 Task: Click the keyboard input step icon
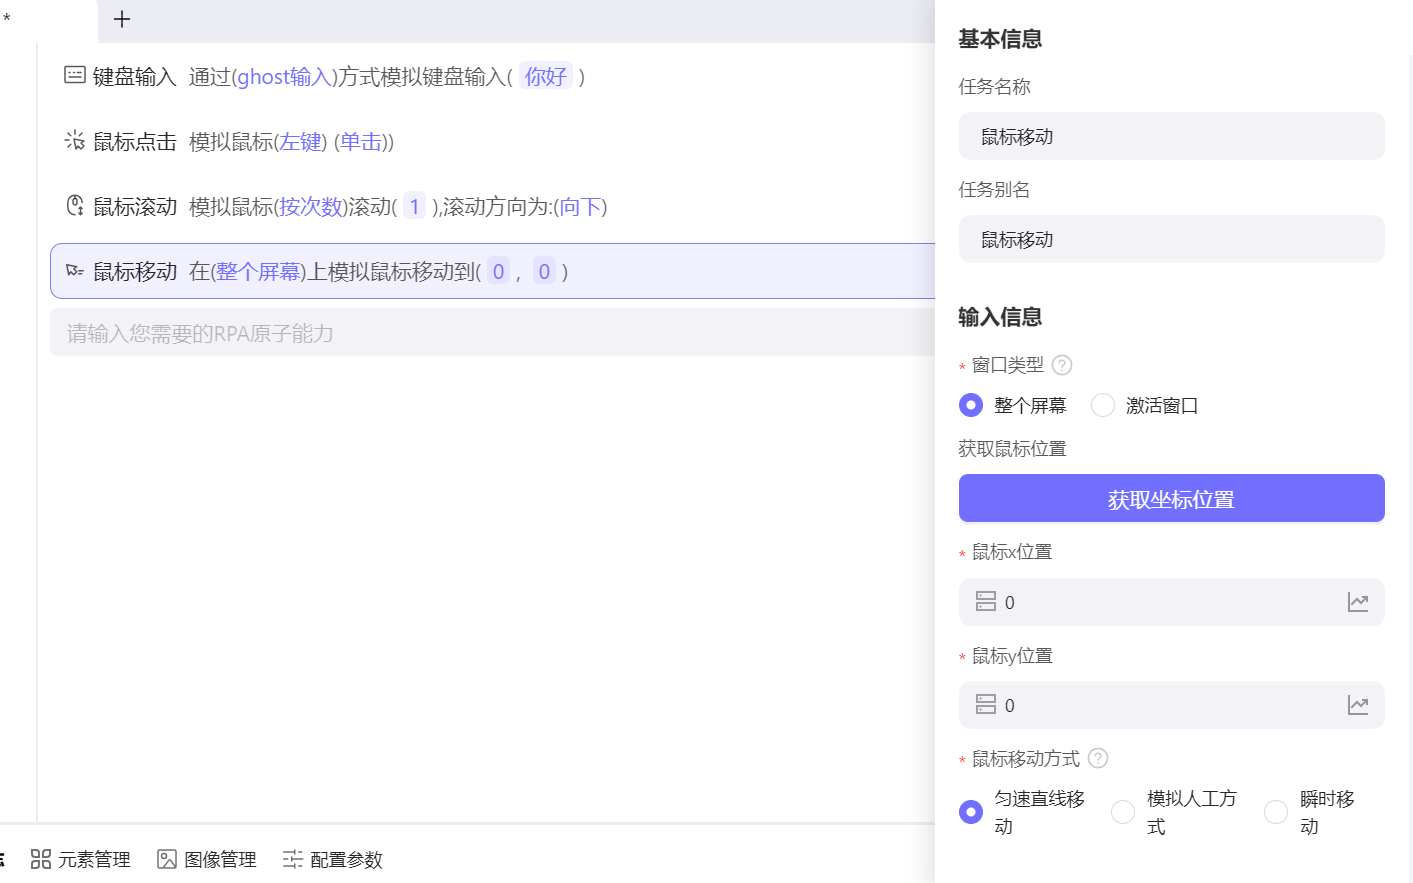(x=75, y=75)
